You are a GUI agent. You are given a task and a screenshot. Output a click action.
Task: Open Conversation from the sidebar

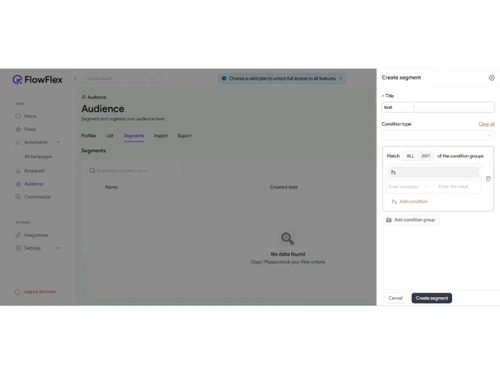coord(37,197)
